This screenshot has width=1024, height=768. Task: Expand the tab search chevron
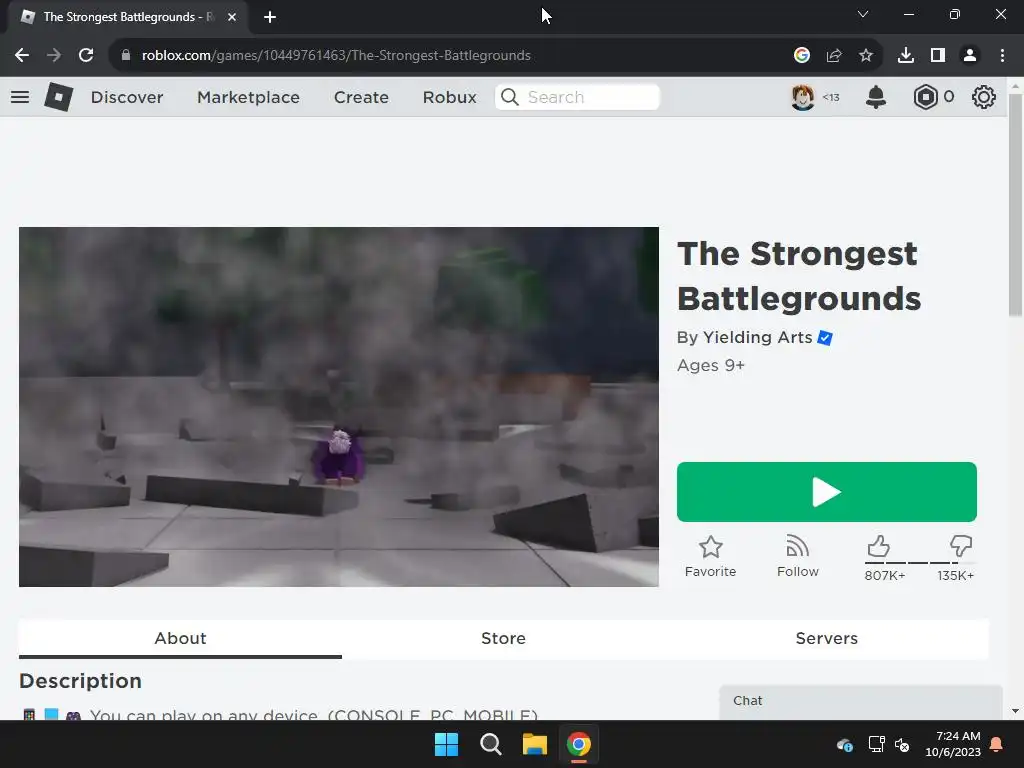[863, 14]
